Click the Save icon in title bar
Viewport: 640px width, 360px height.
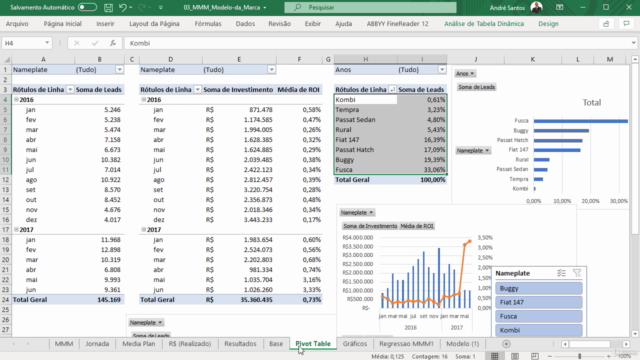pyautogui.click(x=108, y=7)
